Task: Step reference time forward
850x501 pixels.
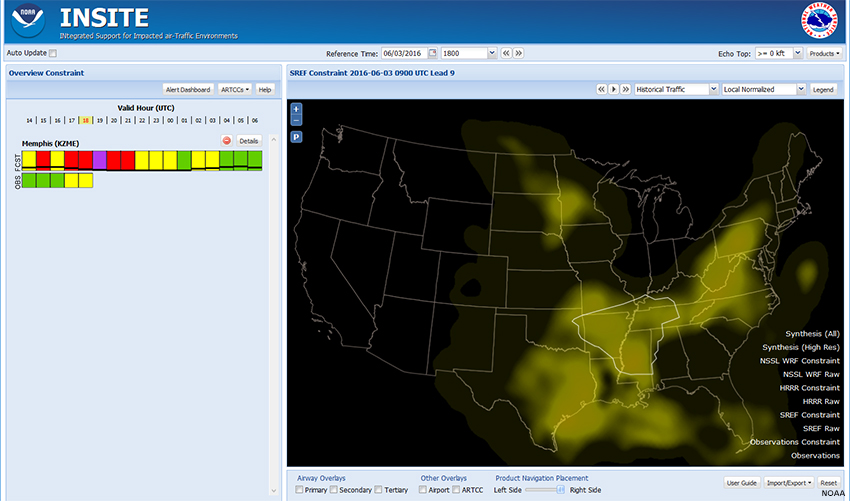Action: click(518, 53)
